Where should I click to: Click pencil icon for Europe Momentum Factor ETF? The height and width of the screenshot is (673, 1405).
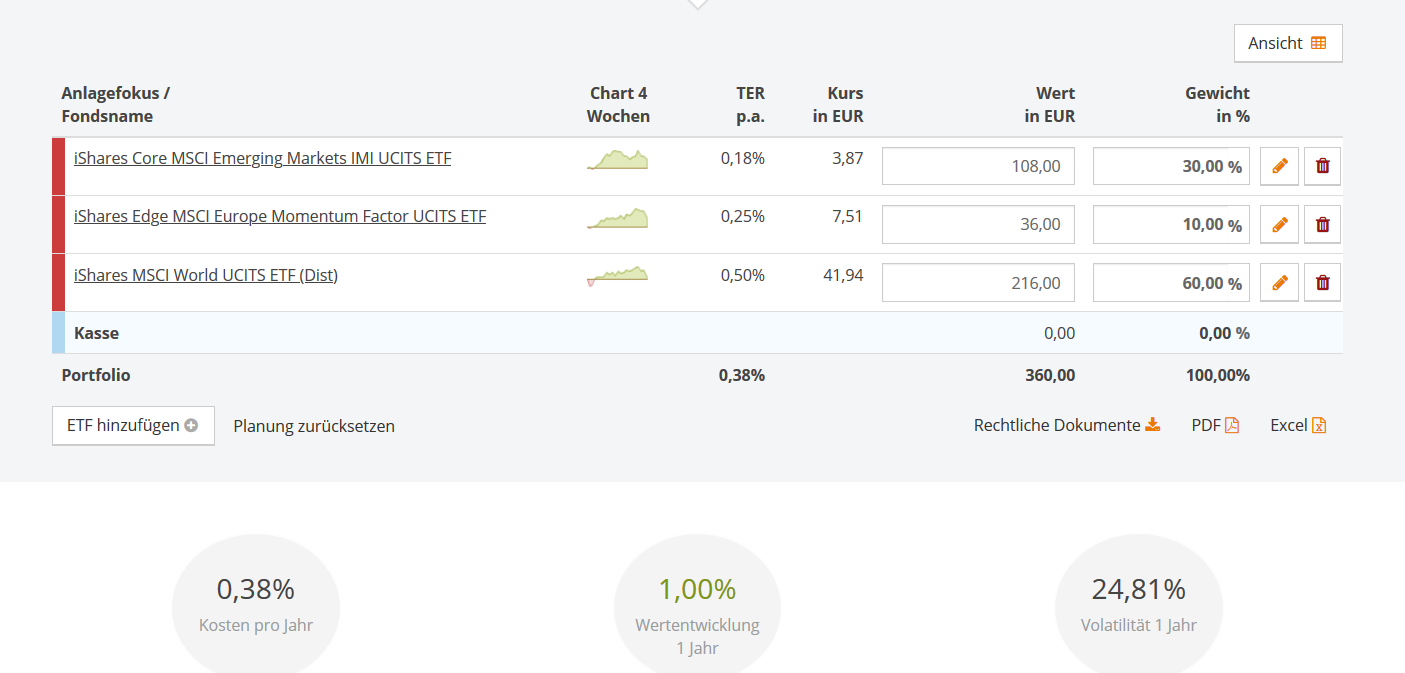(1279, 224)
